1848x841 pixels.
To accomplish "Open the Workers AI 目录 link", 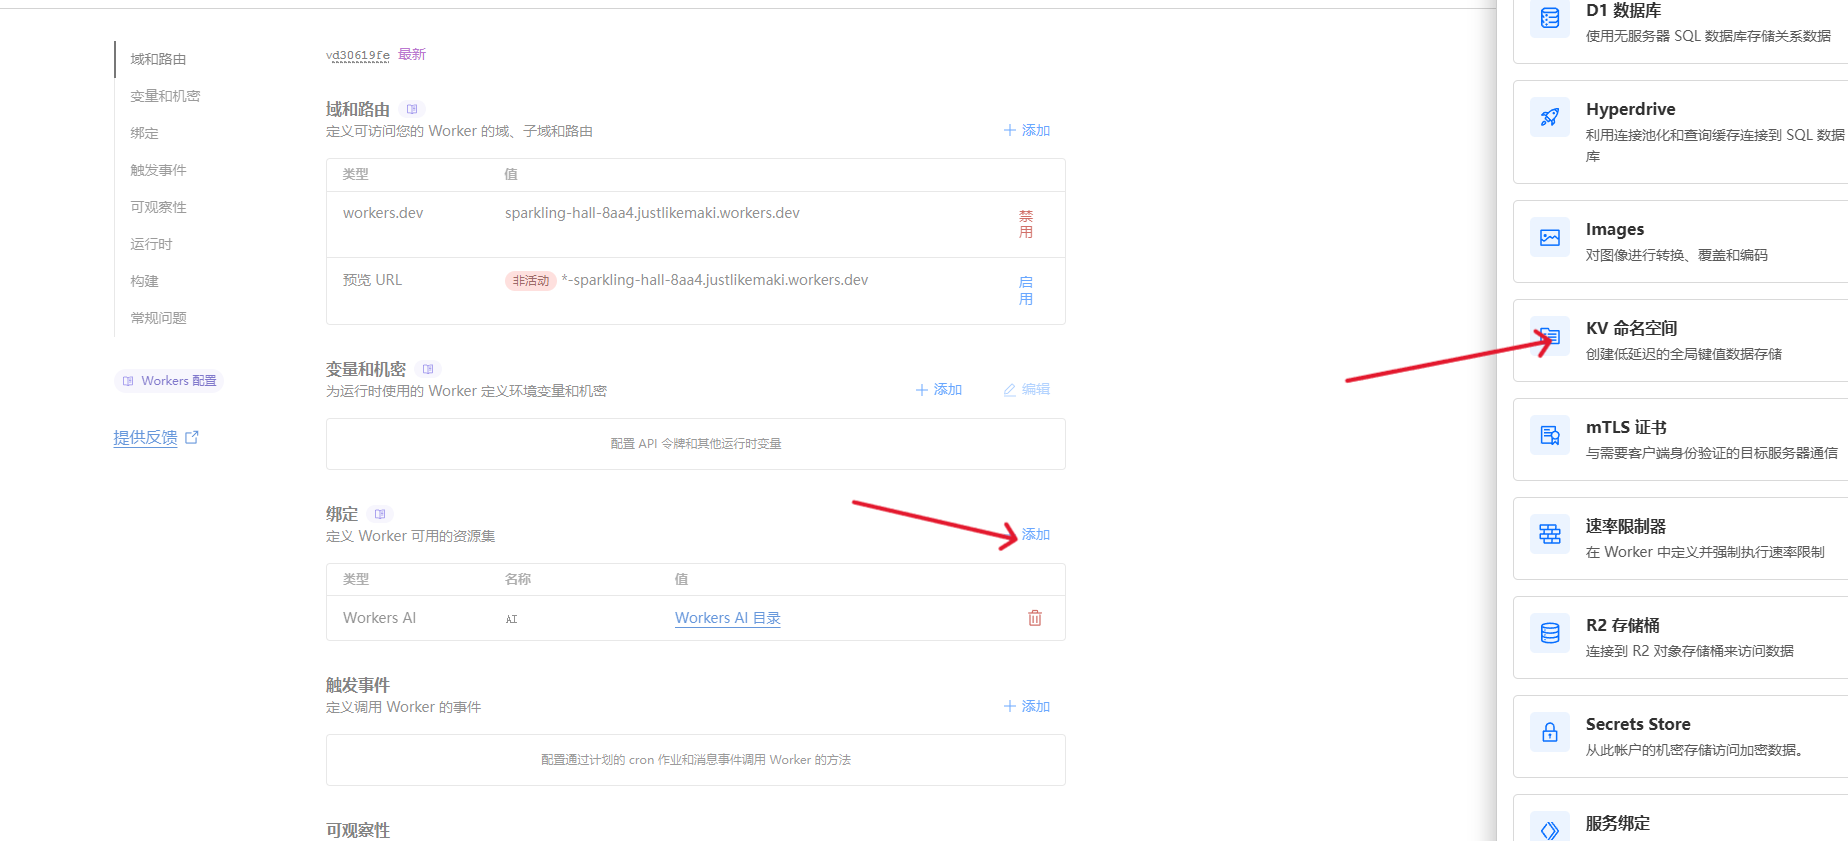I will pos(728,618).
